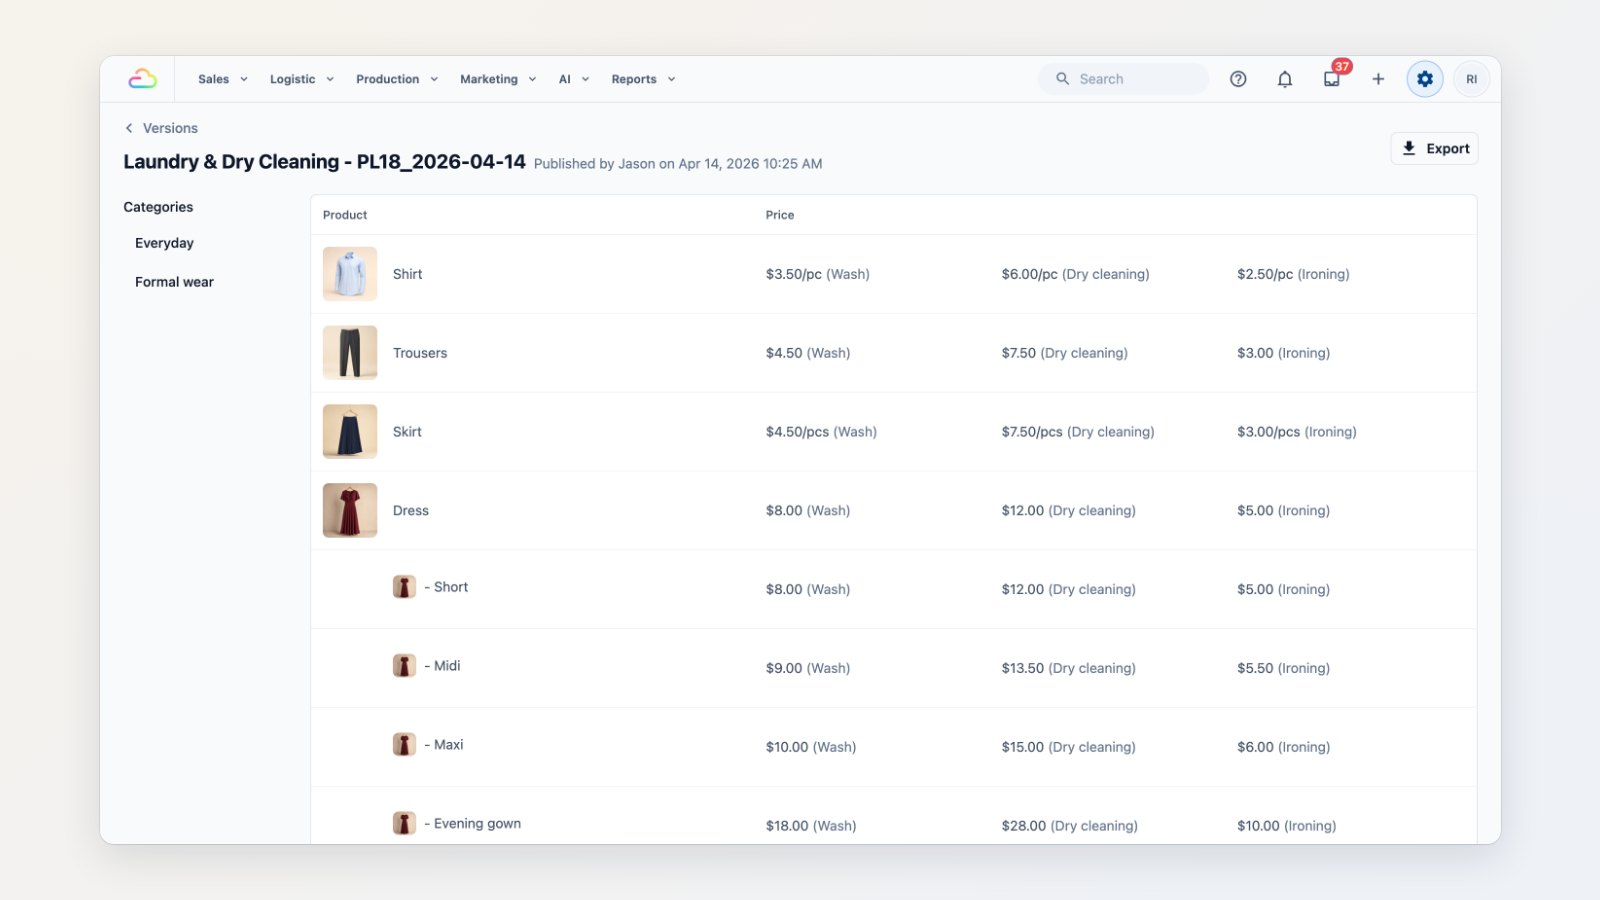Expand the Marketing menu dropdown
This screenshot has height=900, width=1600.
click(x=498, y=79)
